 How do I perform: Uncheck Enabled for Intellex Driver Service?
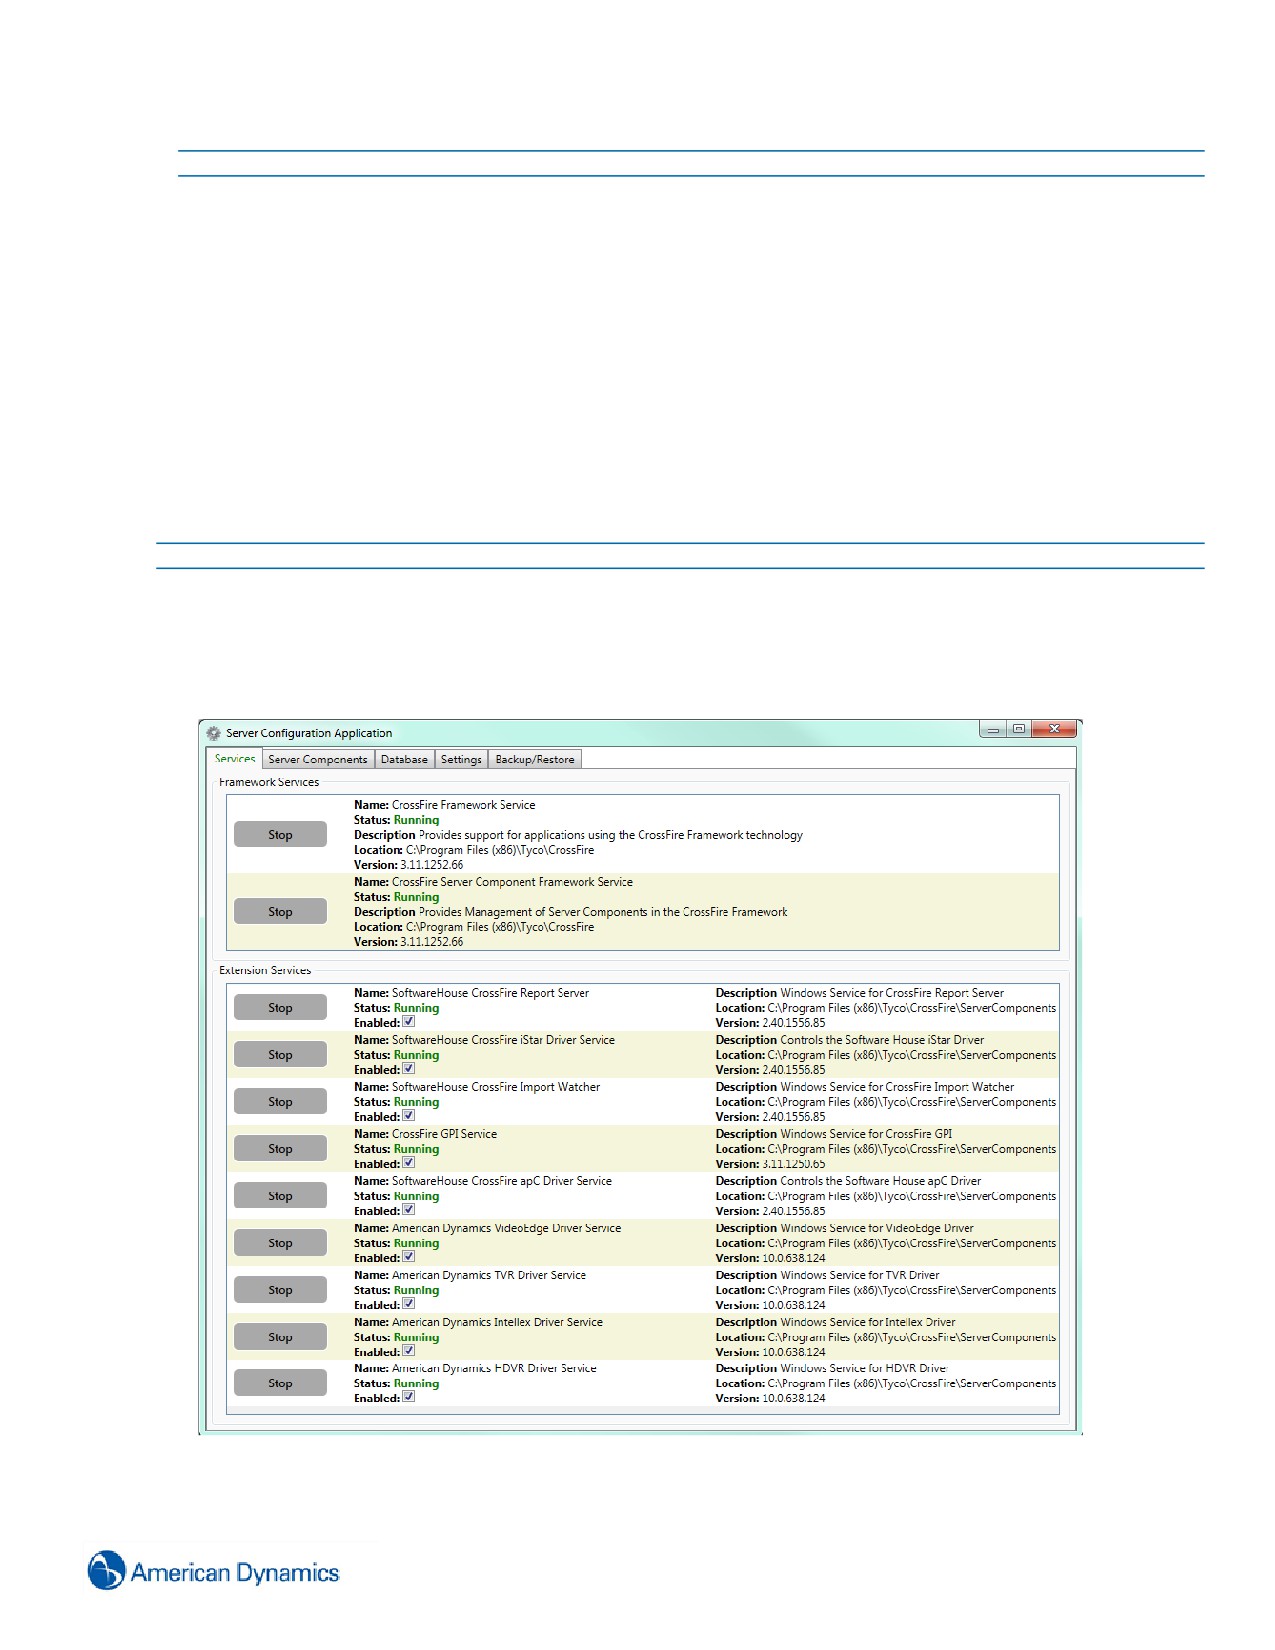(409, 1351)
